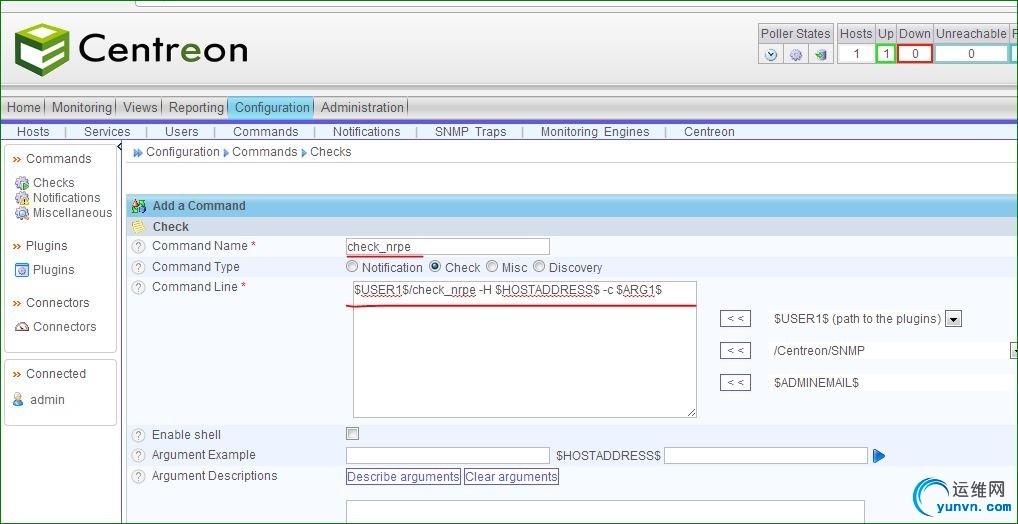Viewport: 1018px width, 524px height.
Task: Click the Add a Command header icon
Action: click(x=139, y=206)
